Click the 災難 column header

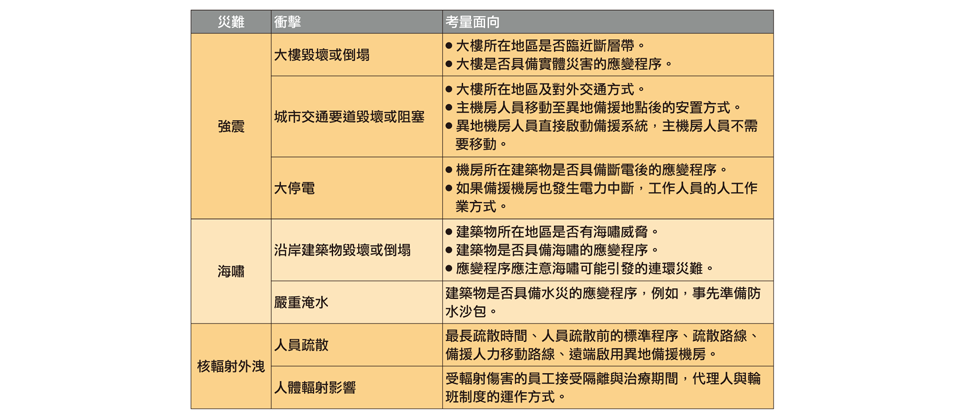click(231, 22)
